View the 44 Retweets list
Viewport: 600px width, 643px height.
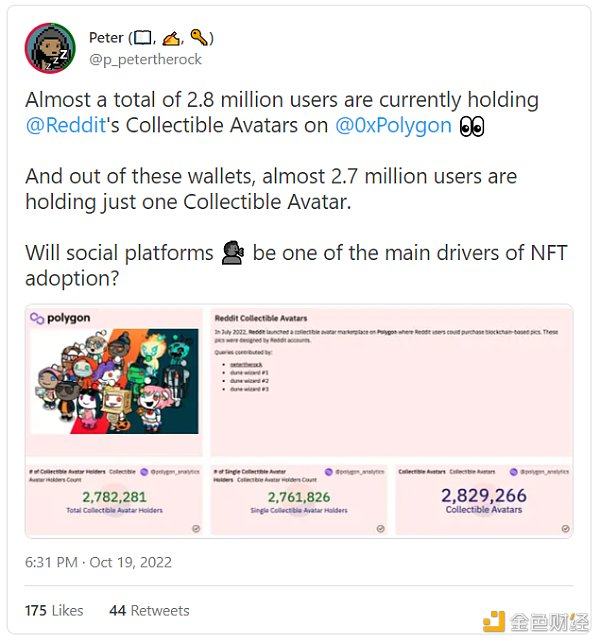coord(149,609)
